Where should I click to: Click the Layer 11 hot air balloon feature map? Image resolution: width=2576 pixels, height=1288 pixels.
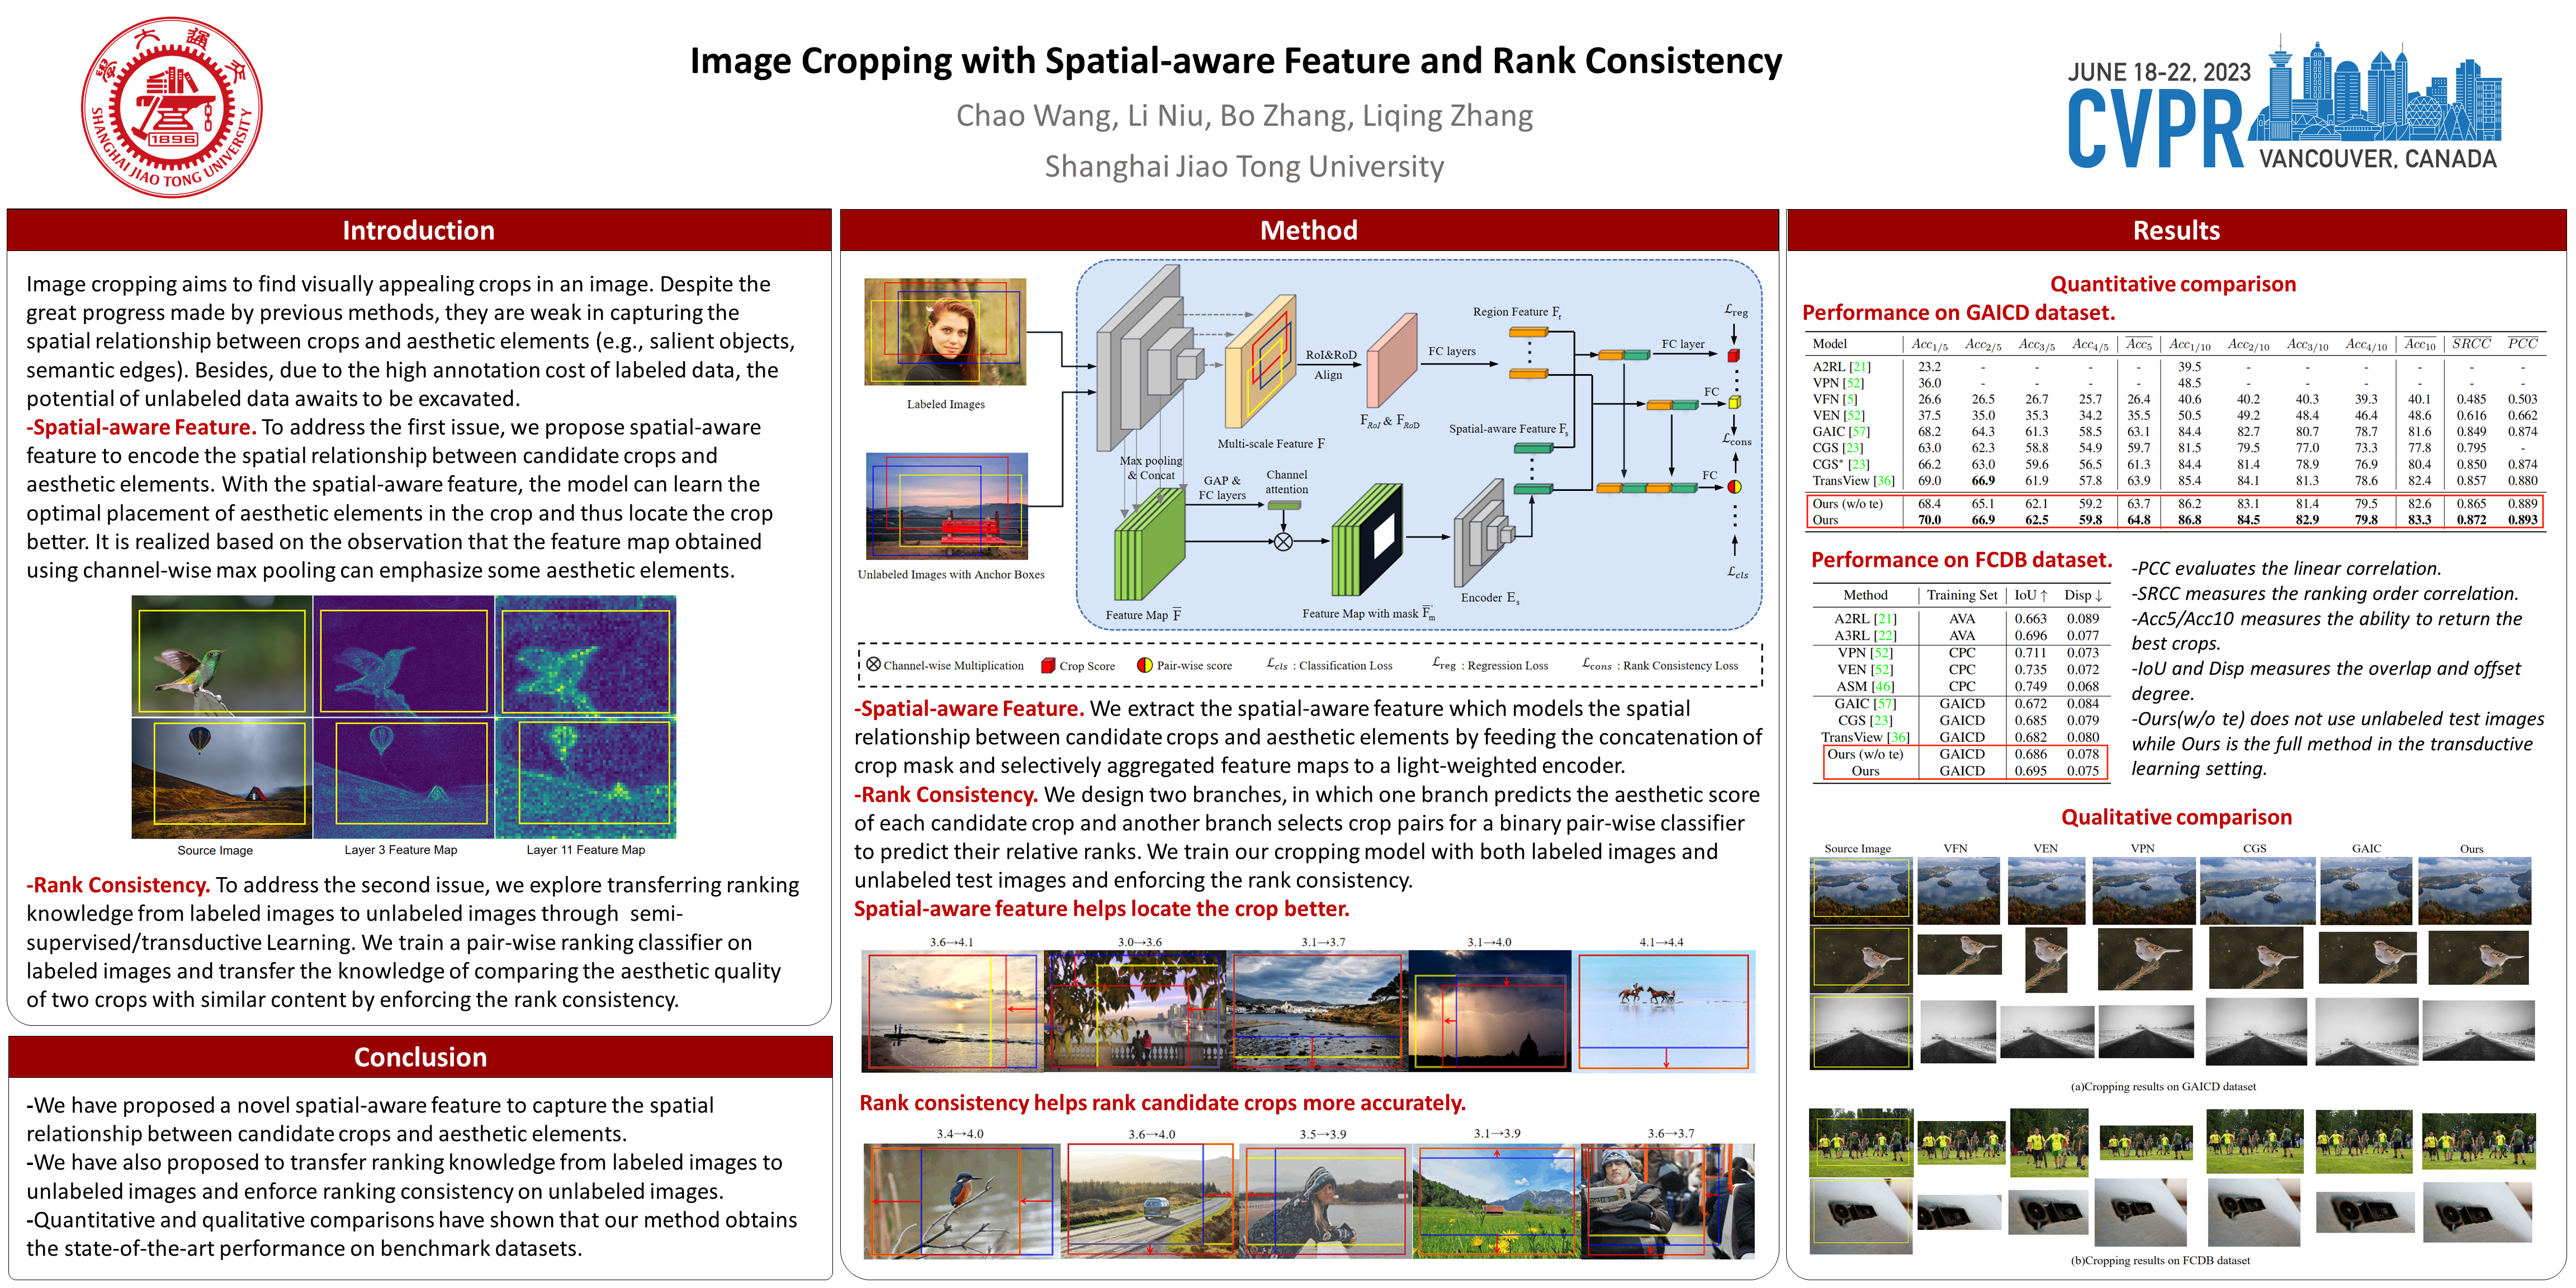pyautogui.click(x=585, y=777)
